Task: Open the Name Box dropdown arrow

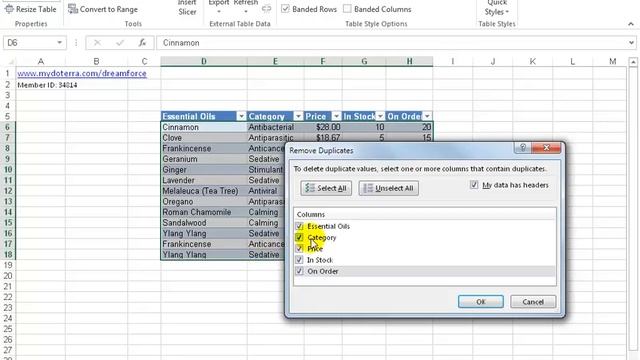Action: [x=60, y=42]
